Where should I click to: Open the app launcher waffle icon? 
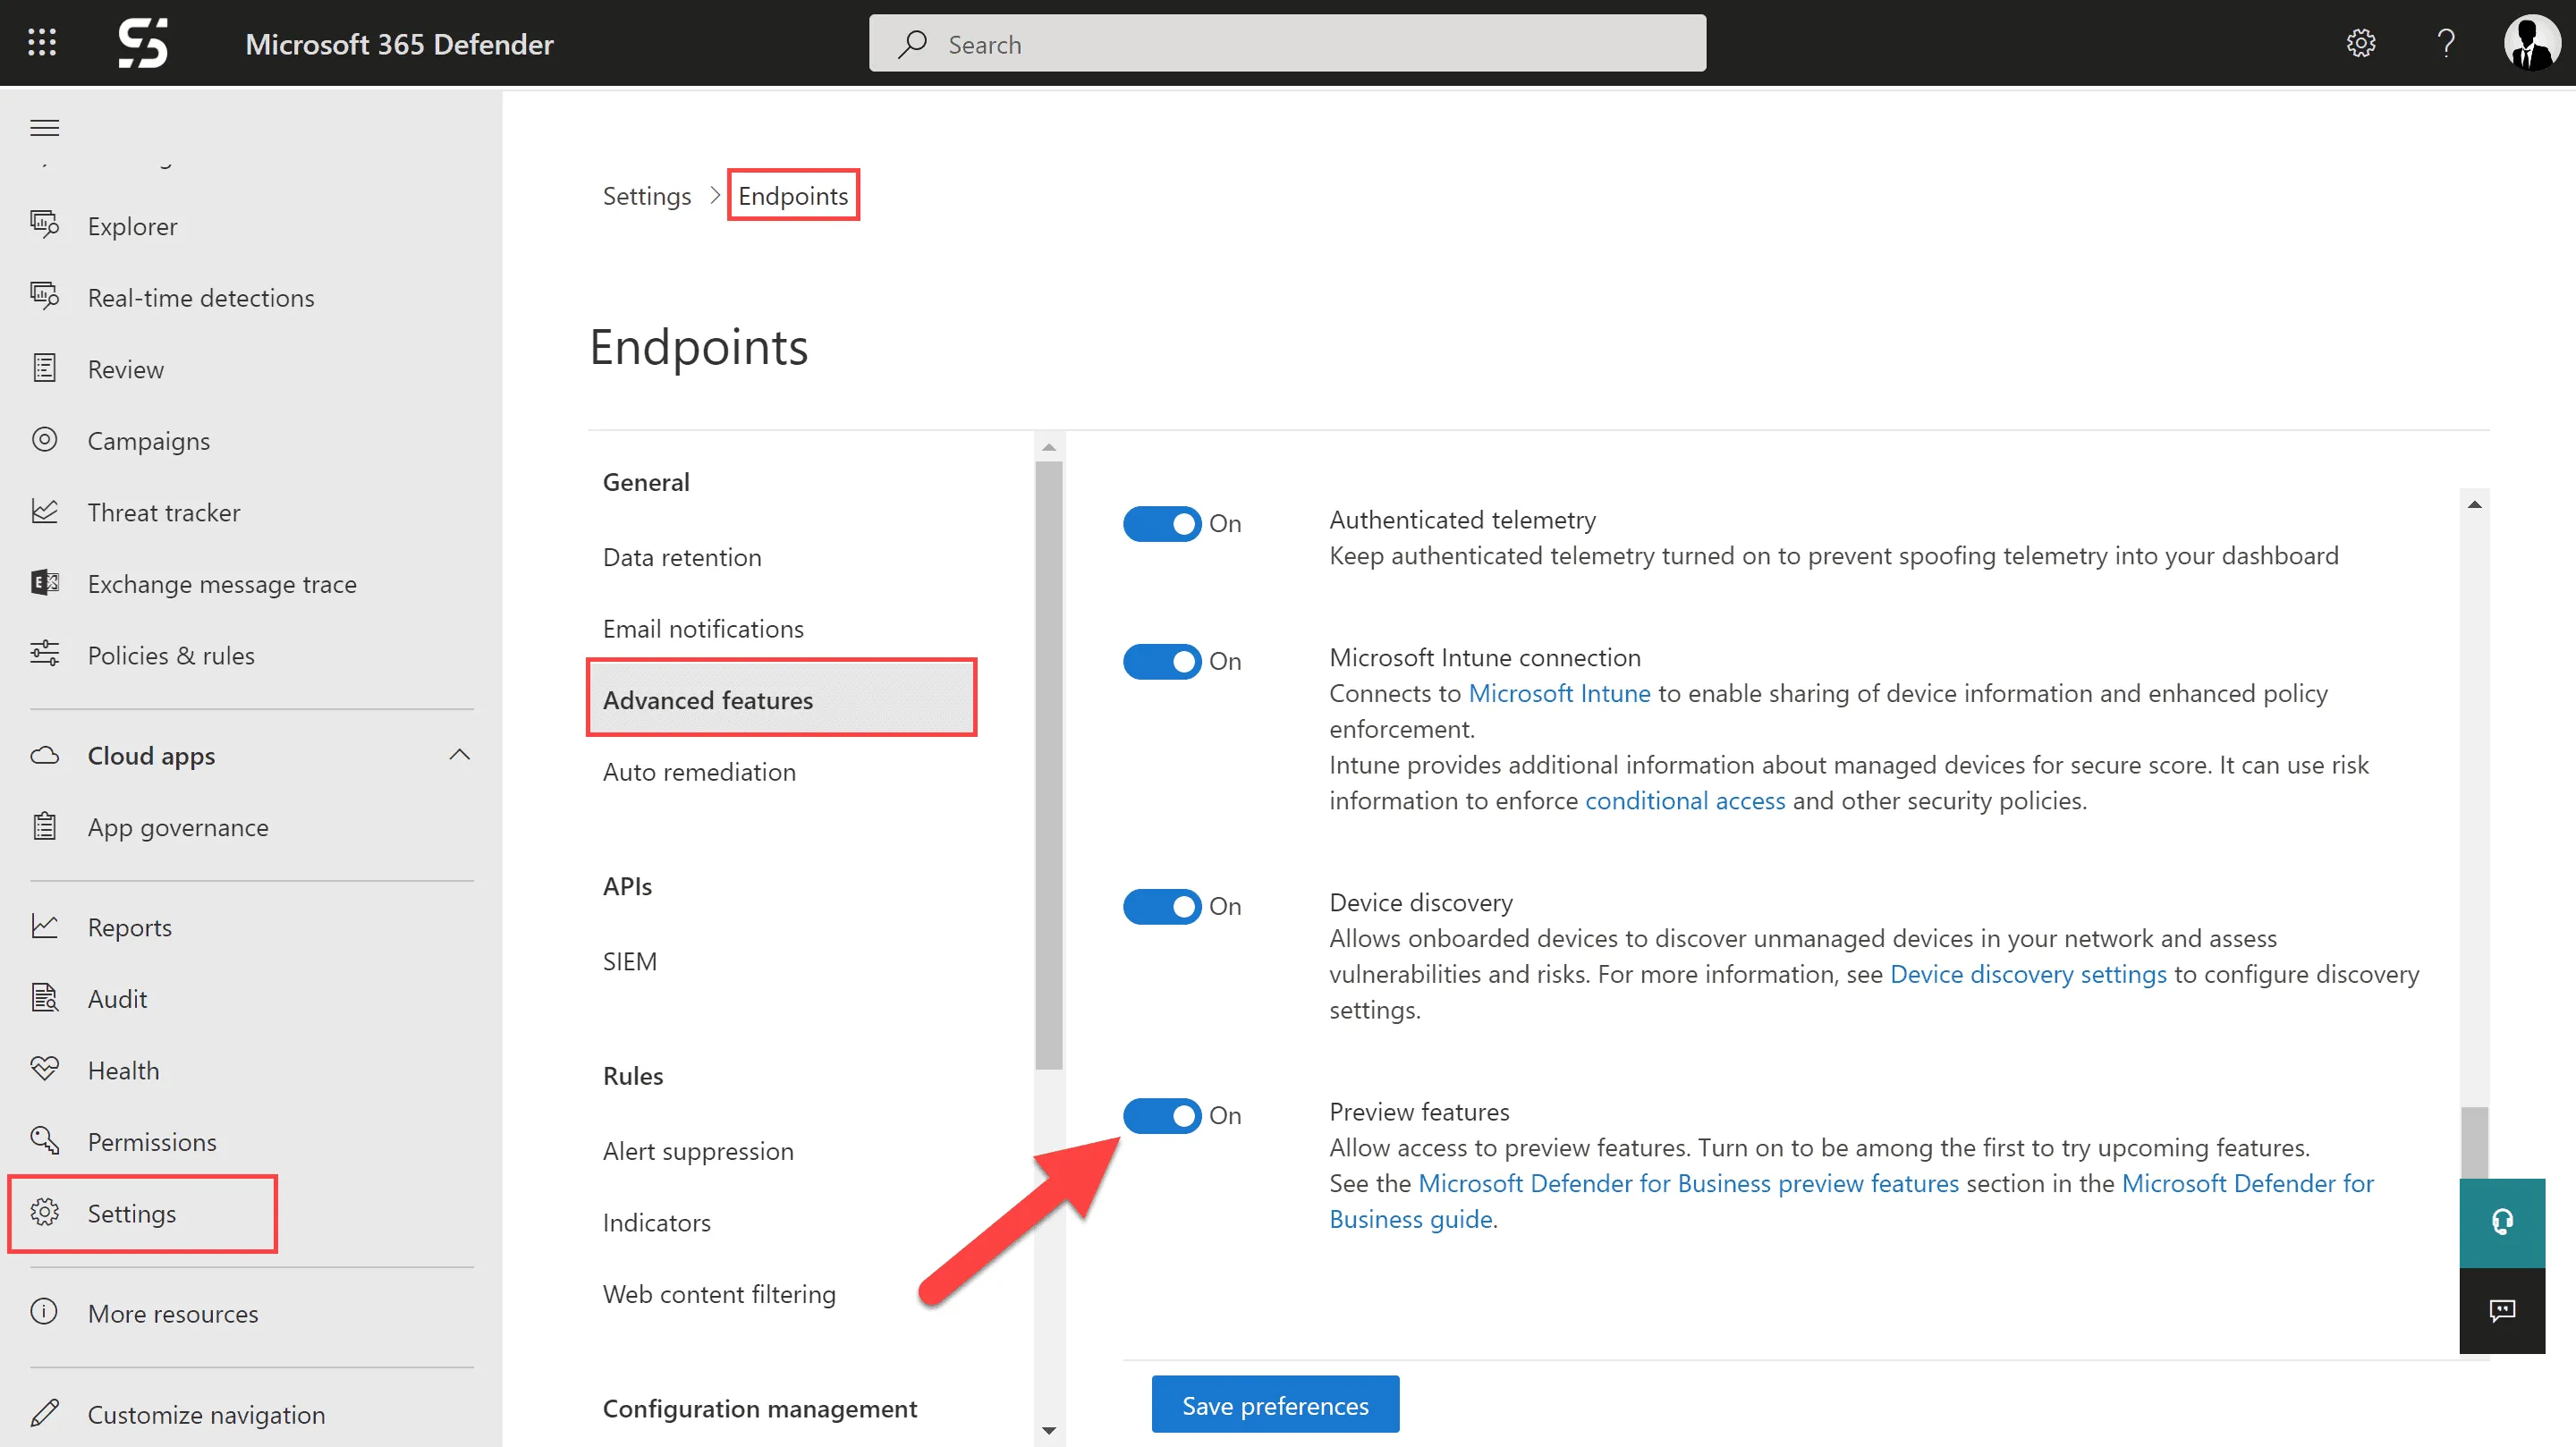click(x=42, y=43)
